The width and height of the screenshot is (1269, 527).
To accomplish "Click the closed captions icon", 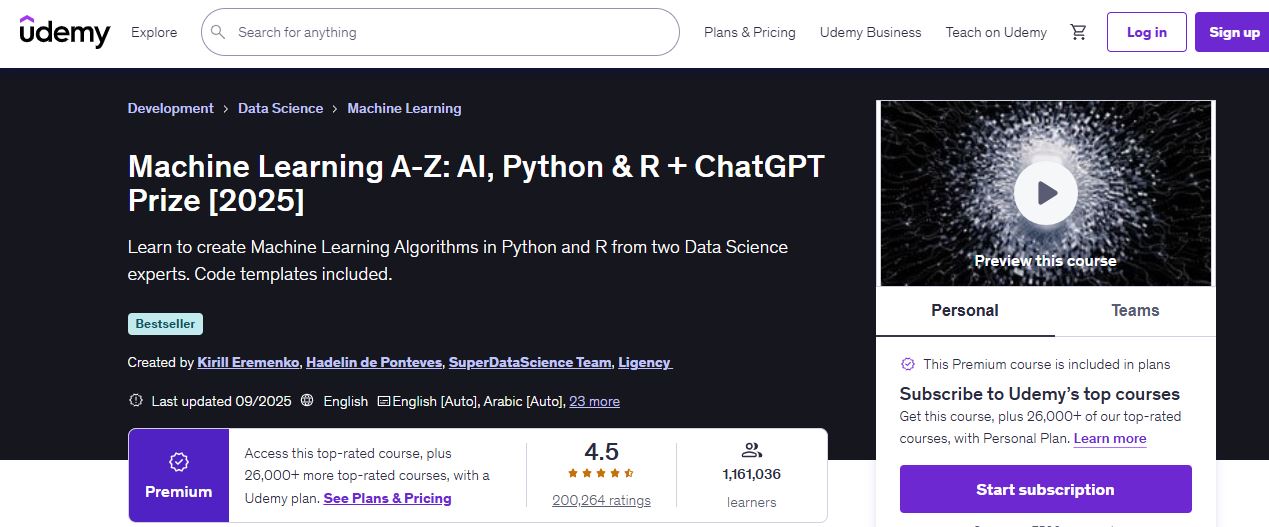I will coord(383,401).
